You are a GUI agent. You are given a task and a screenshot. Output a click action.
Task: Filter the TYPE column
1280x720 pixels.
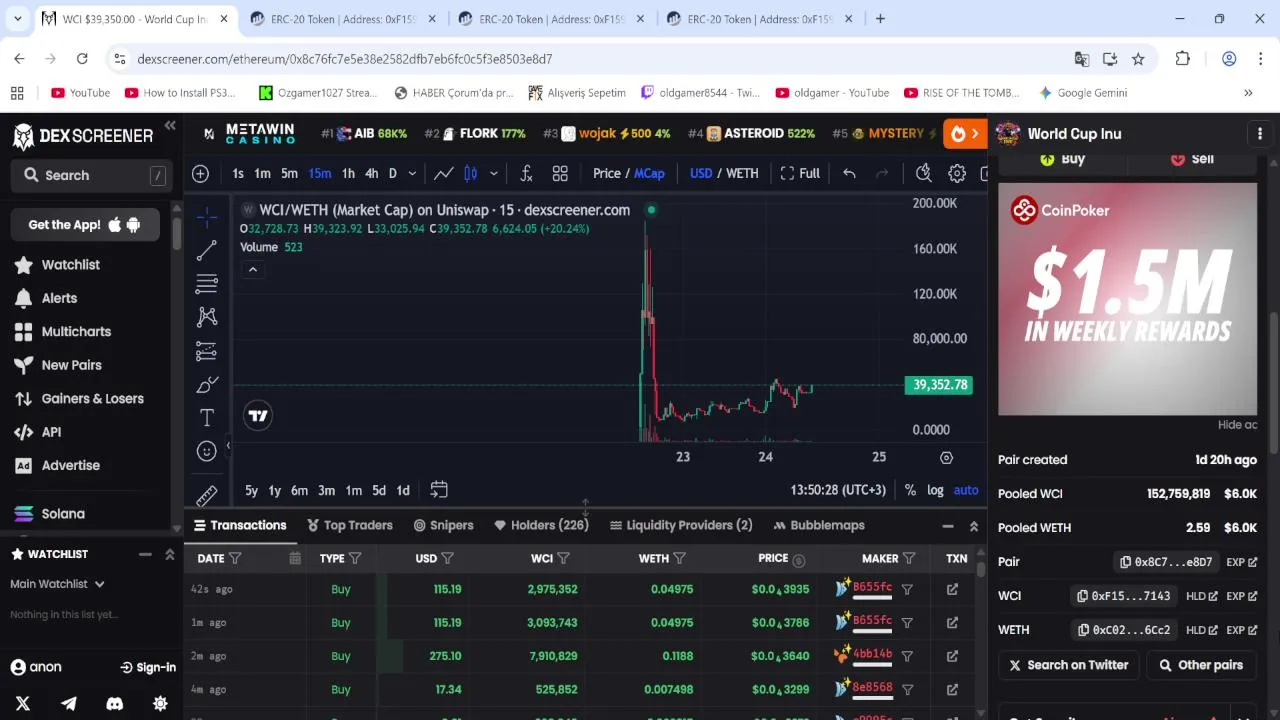tap(355, 559)
